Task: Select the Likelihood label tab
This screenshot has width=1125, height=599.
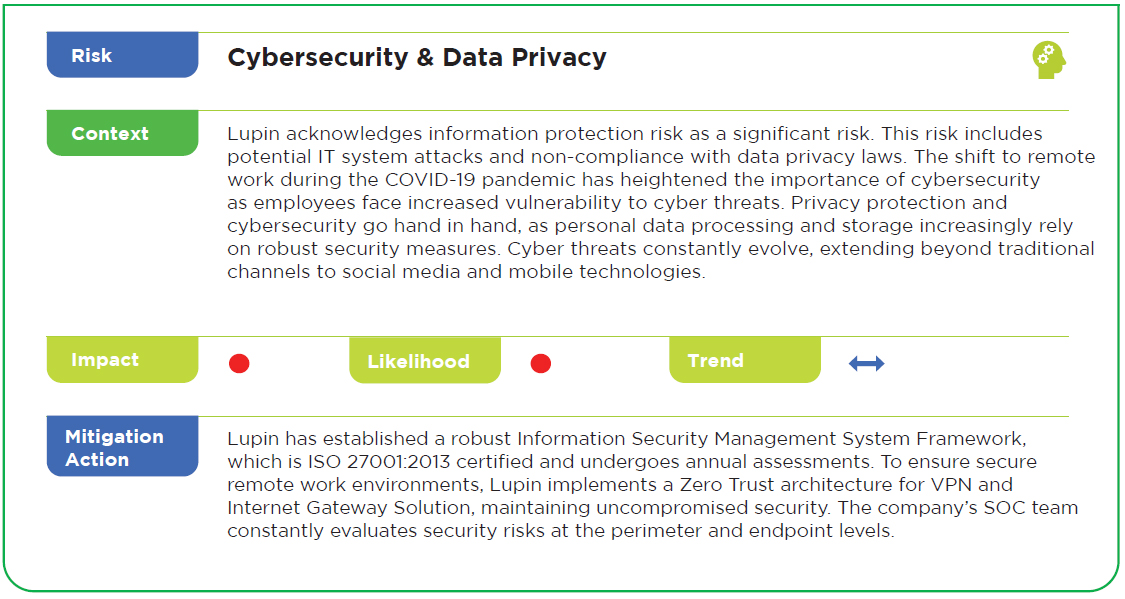Action: point(425,361)
